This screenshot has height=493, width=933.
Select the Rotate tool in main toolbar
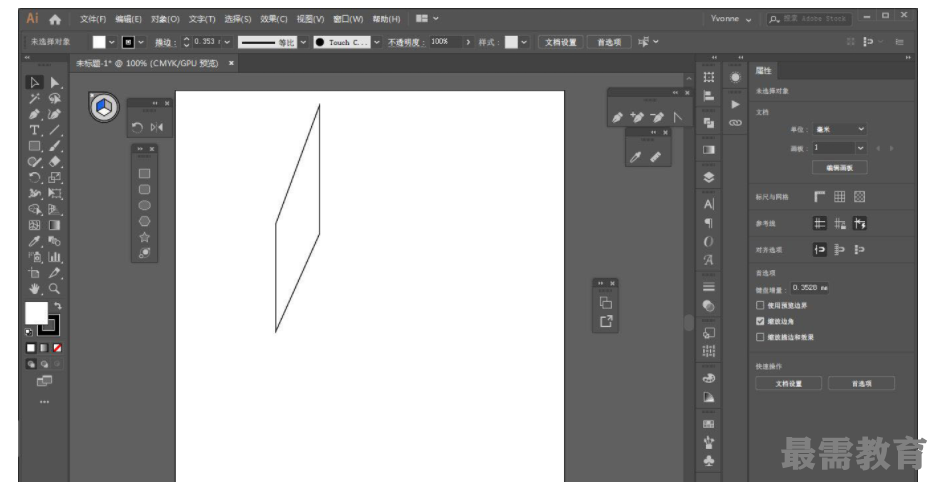tap(35, 178)
